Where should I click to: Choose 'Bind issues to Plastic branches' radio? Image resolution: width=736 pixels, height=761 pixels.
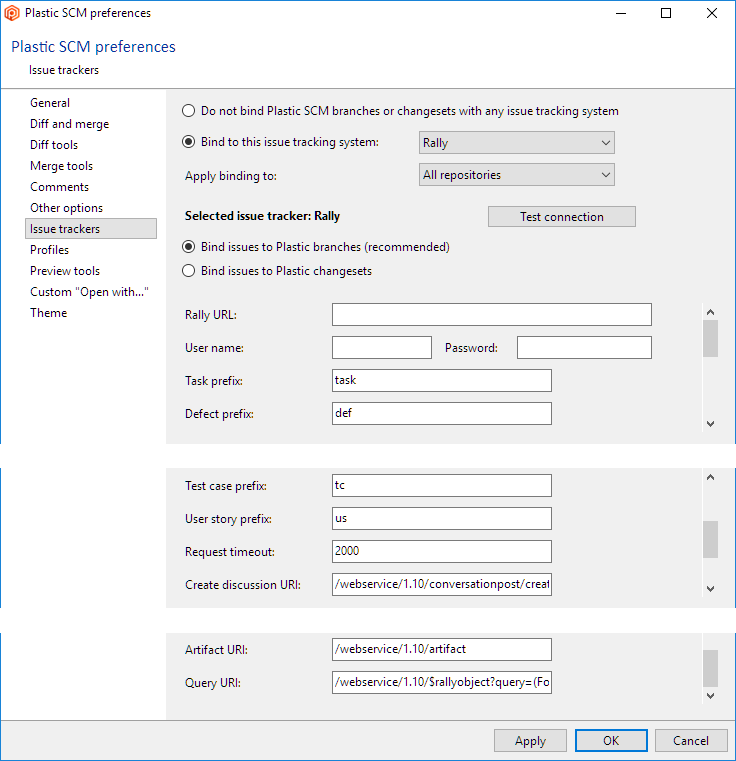pyautogui.click(x=188, y=247)
